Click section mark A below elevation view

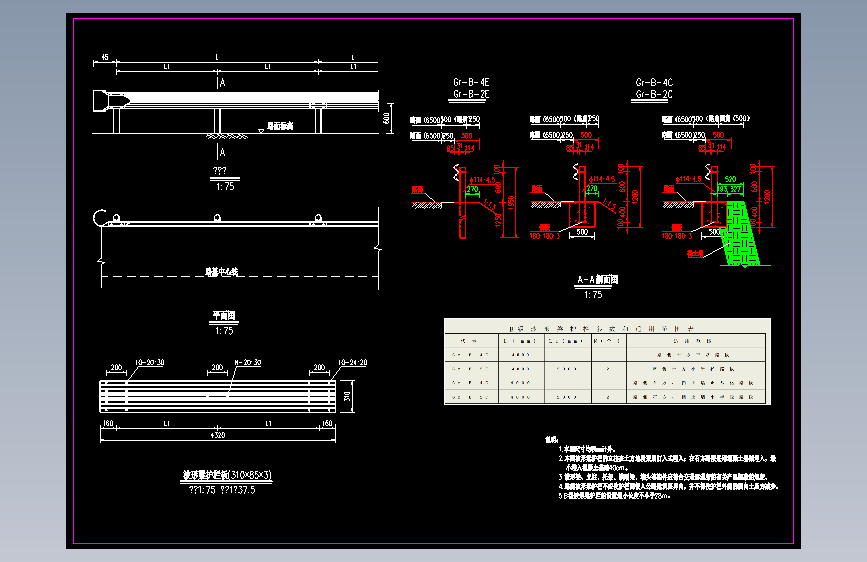pos(222,152)
